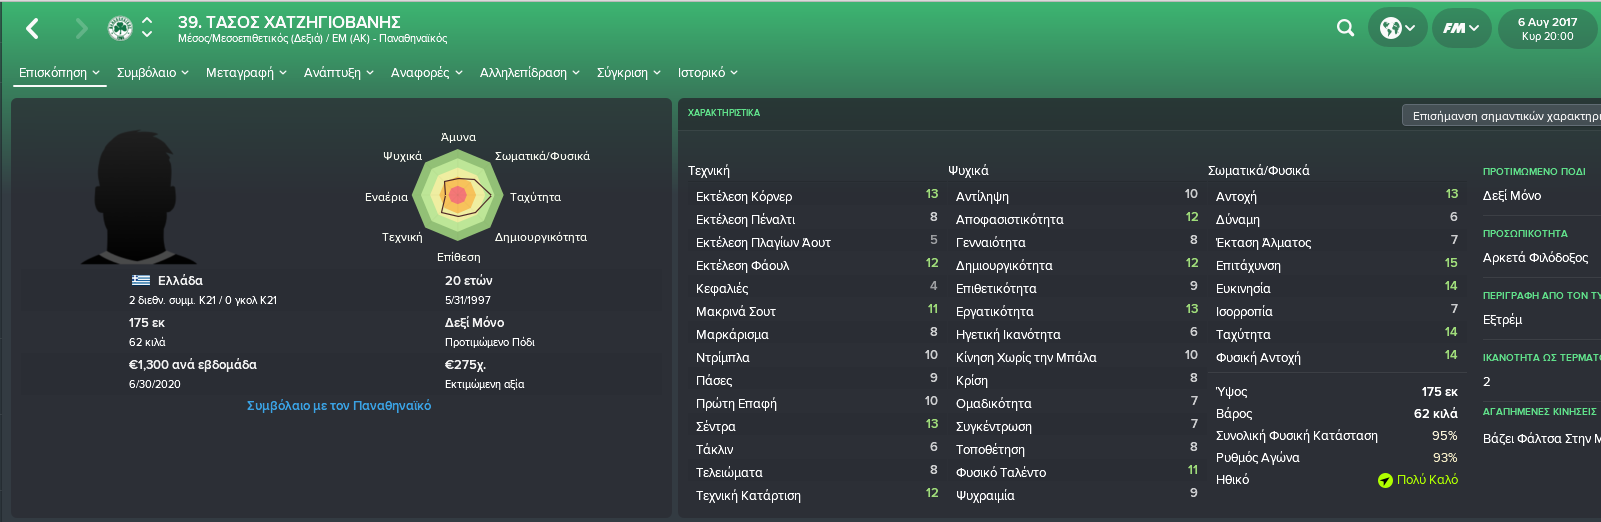
Task: Open the Ιστορικό menu
Action: pyautogui.click(x=708, y=73)
